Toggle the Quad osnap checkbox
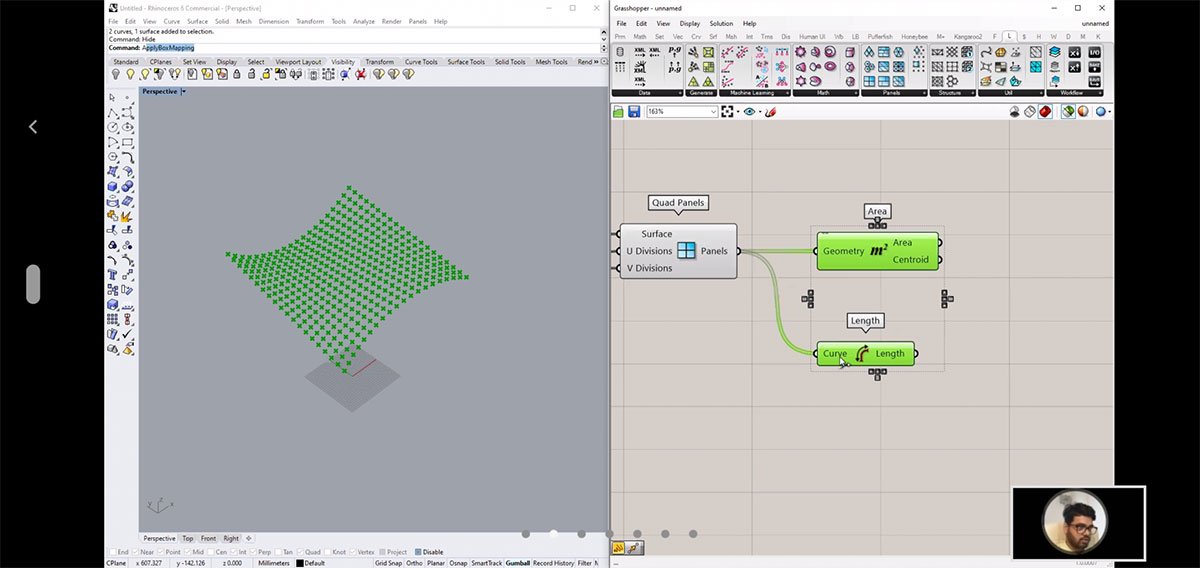This screenshot has width=1200, height=568. 300,552
